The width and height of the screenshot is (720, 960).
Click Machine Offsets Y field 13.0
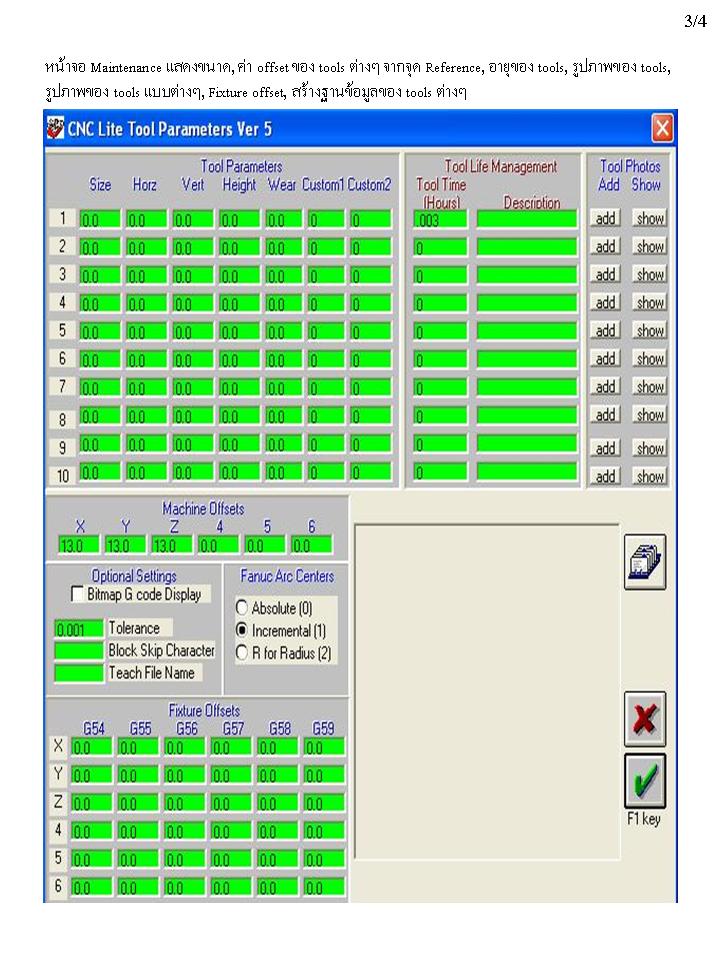tap(125, 545)
